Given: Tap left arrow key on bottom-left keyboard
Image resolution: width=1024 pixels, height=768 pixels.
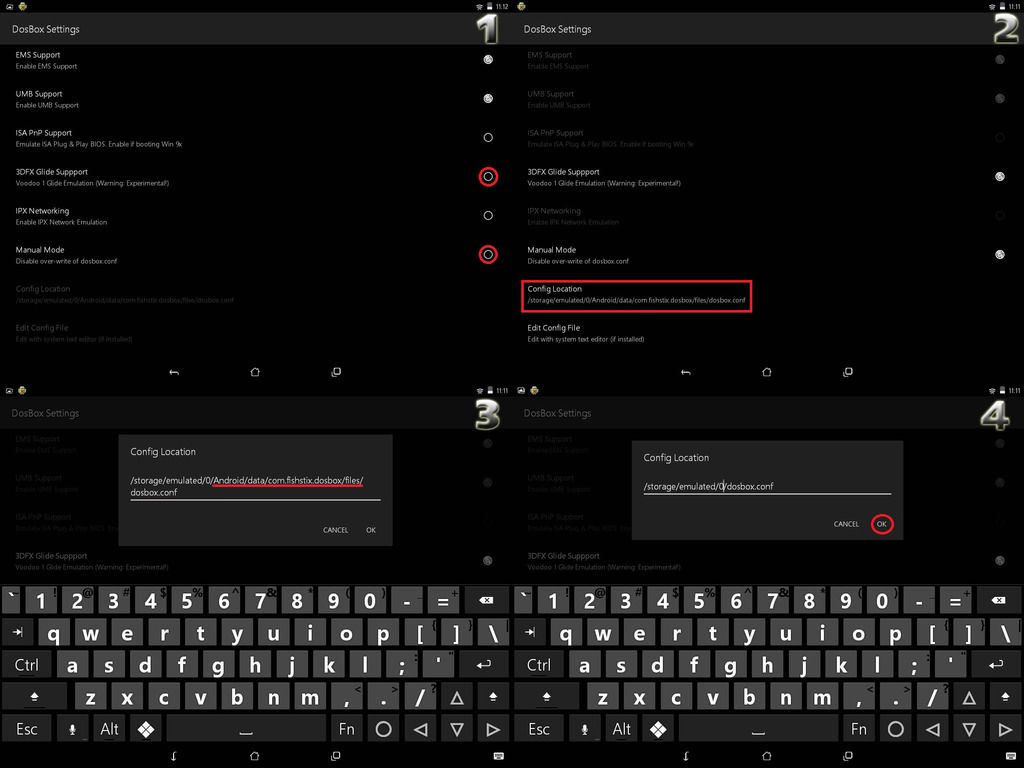Looking at the screenshot, I should point(421,729).
